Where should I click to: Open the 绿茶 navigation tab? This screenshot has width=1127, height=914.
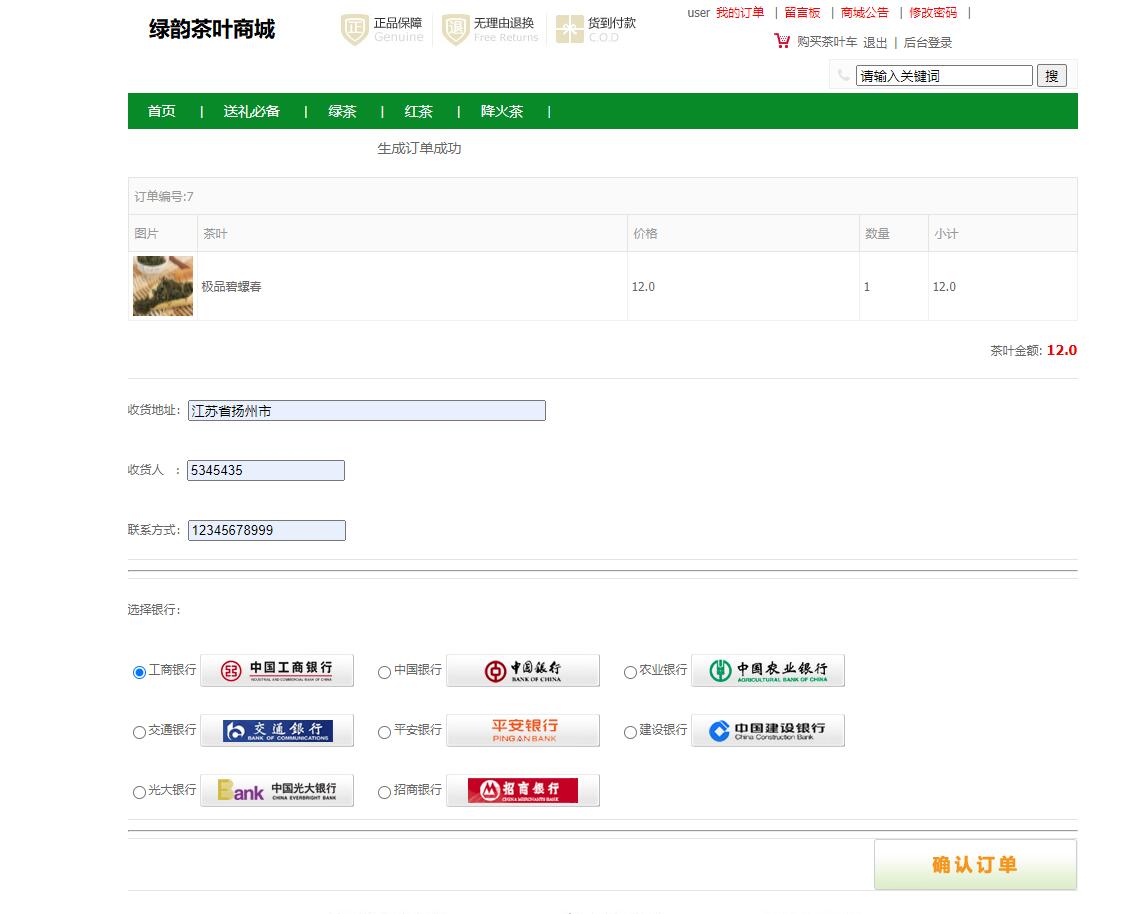pos(341,111)
